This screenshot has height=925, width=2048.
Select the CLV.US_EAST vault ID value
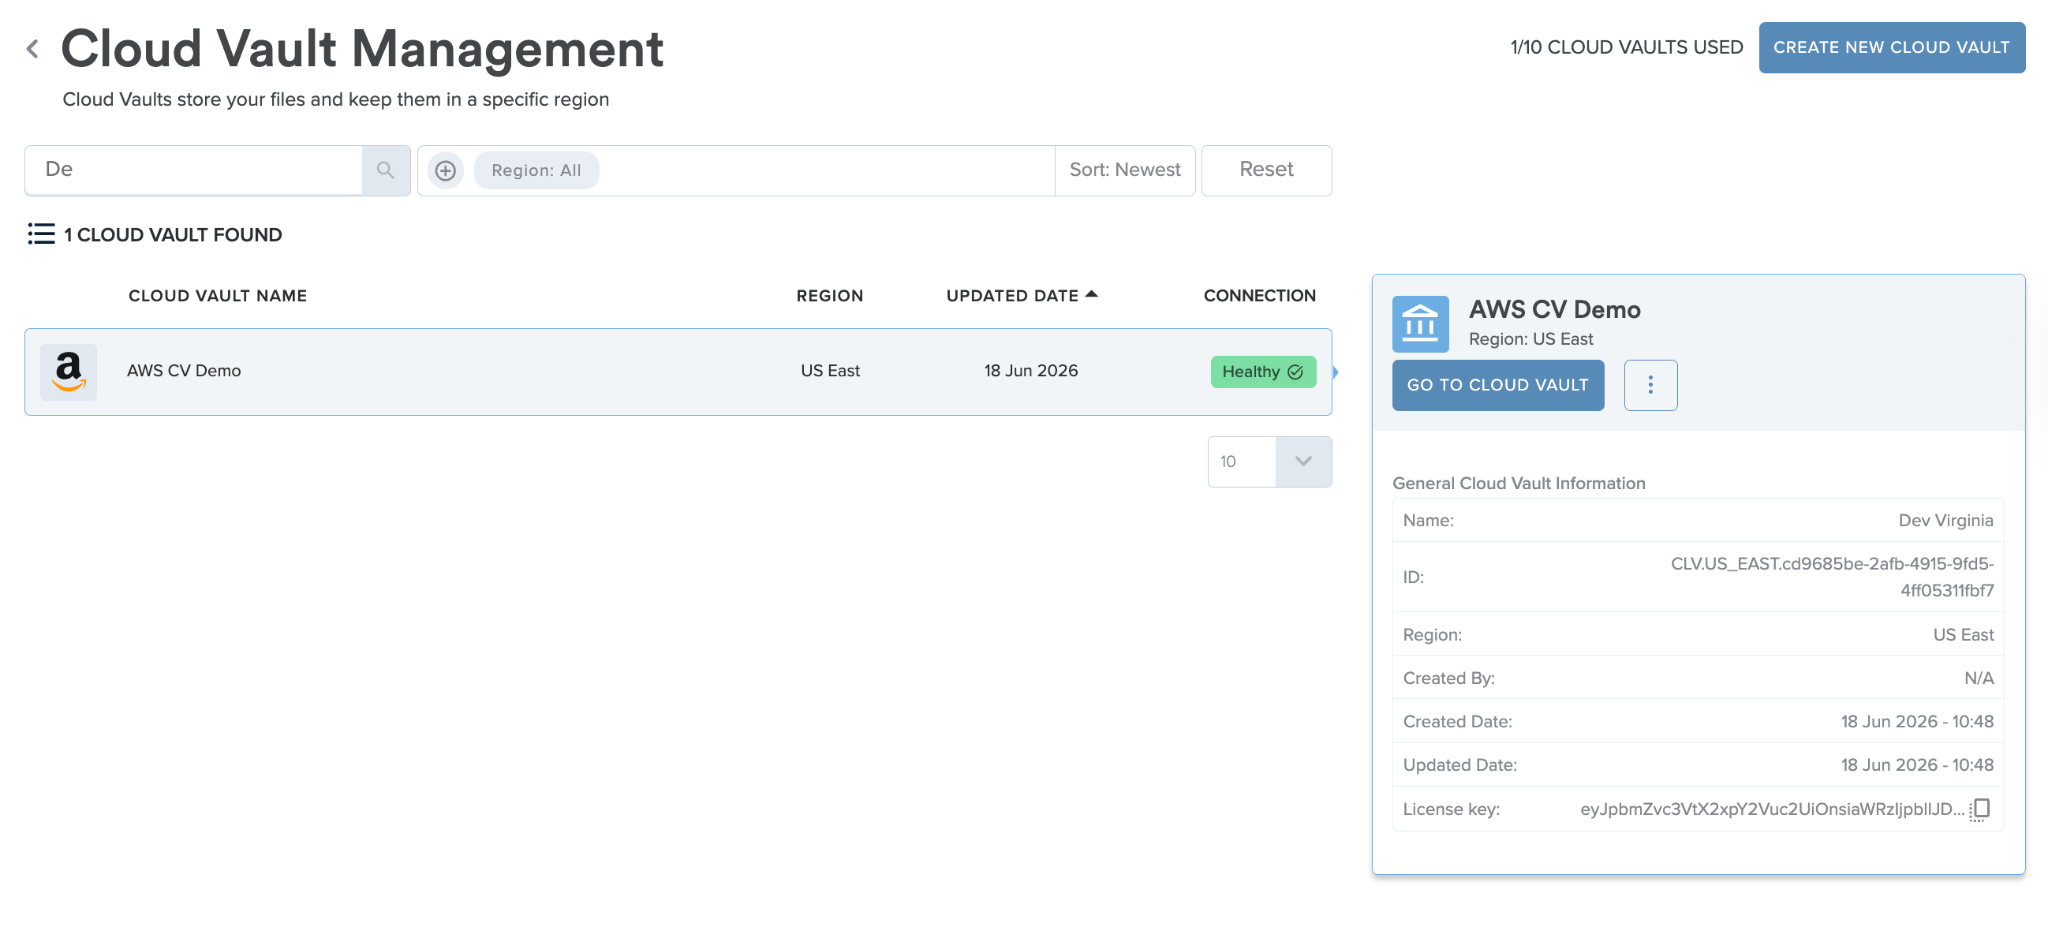pos(1832,577)
